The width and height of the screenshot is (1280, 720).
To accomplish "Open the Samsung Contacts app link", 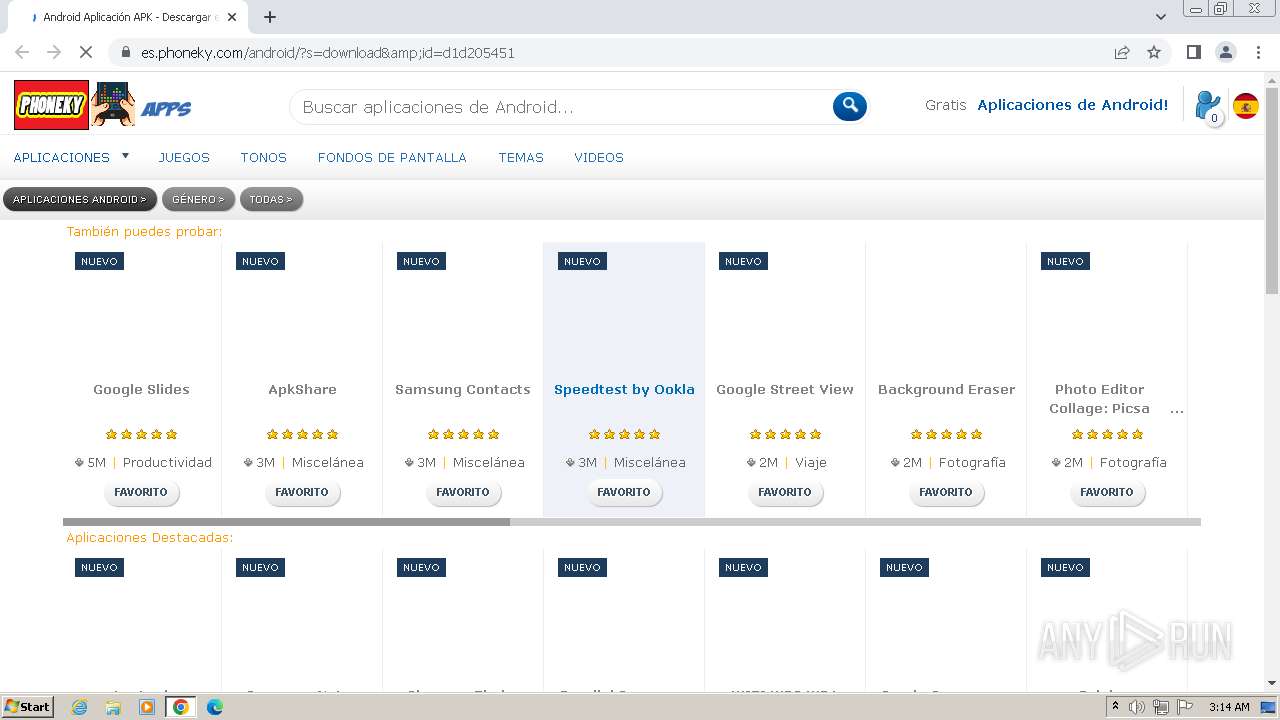I will [463, 389].
